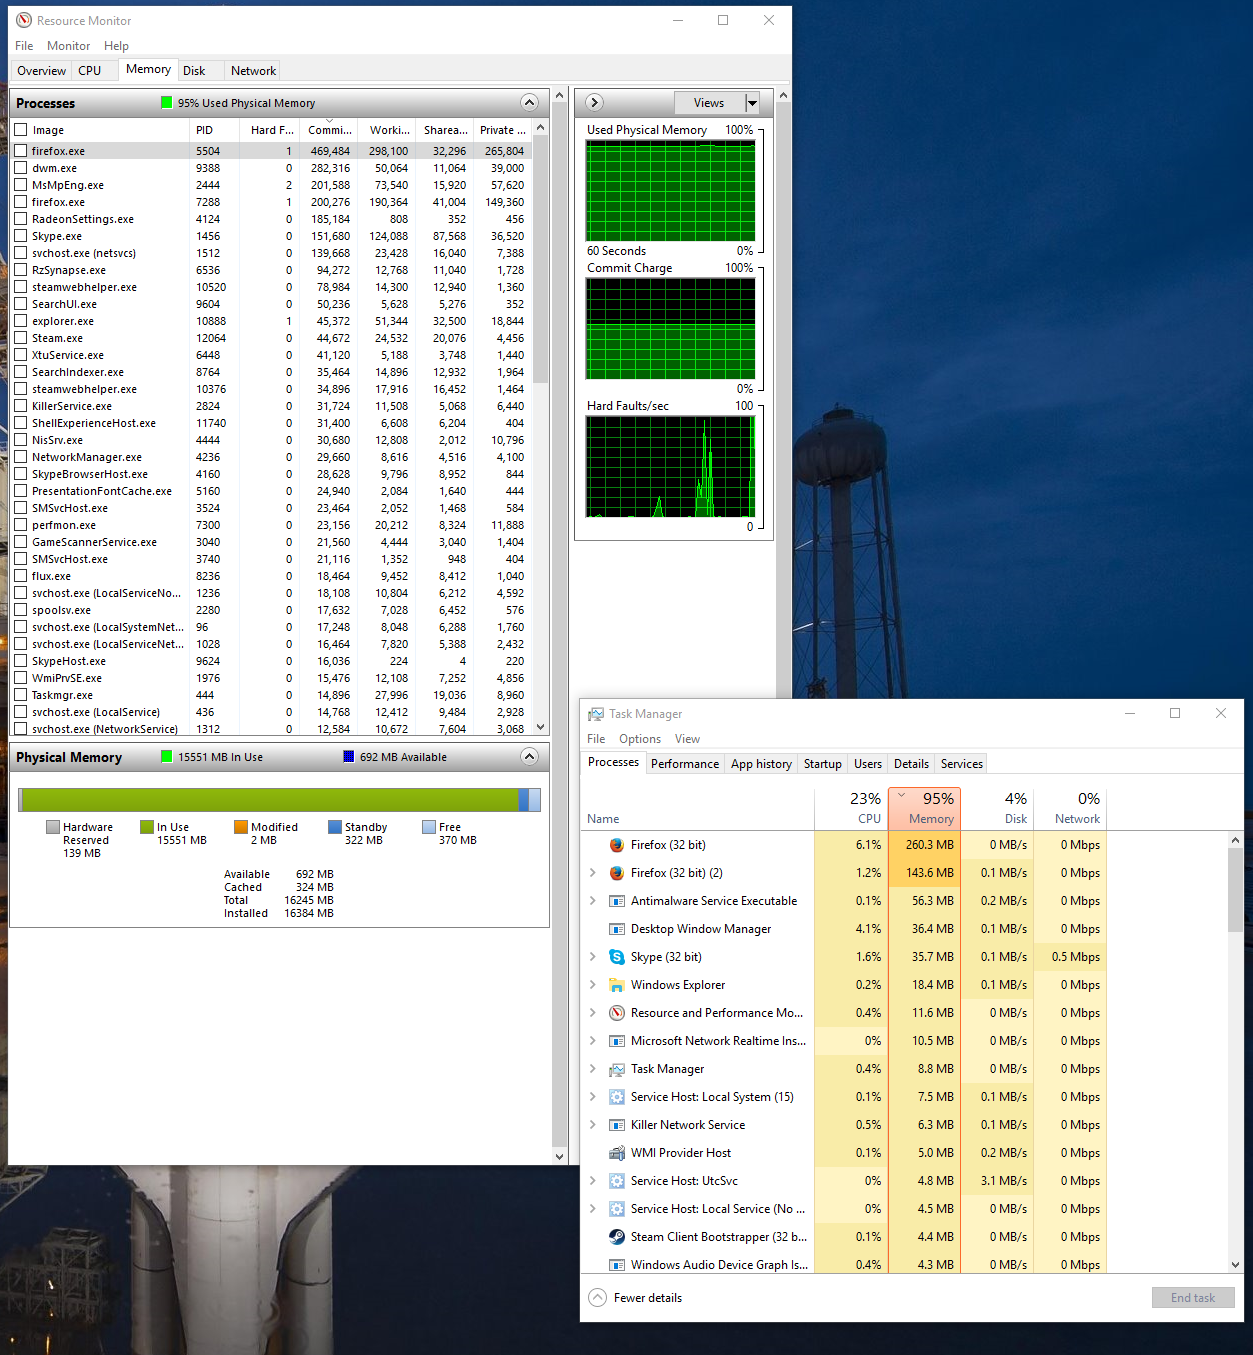Click the End task button
This screenshot has width=1253, height=1355.
(1193, 1298)
